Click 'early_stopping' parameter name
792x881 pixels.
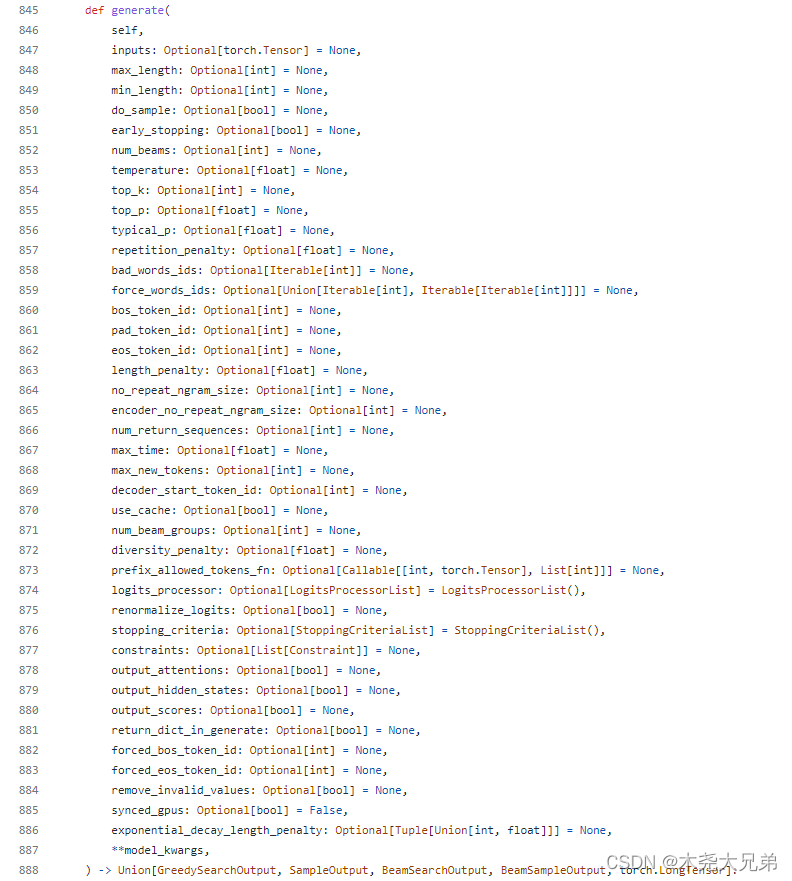pos(157,130)
